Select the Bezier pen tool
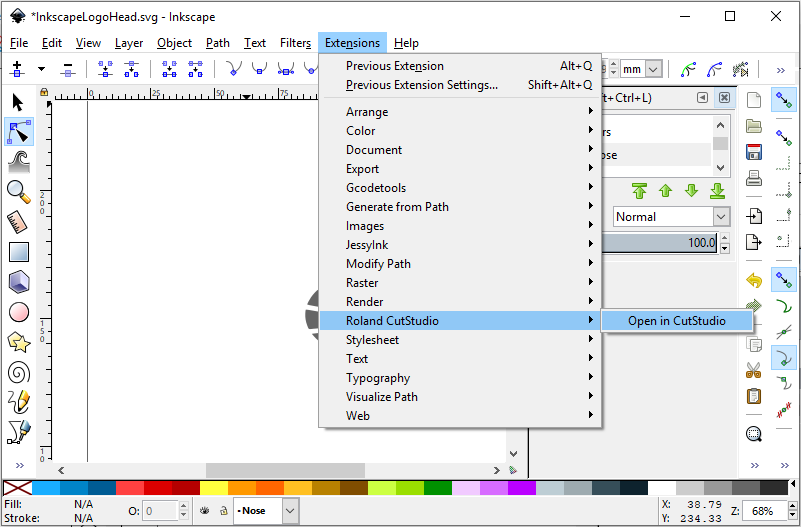 coord(19,433)
